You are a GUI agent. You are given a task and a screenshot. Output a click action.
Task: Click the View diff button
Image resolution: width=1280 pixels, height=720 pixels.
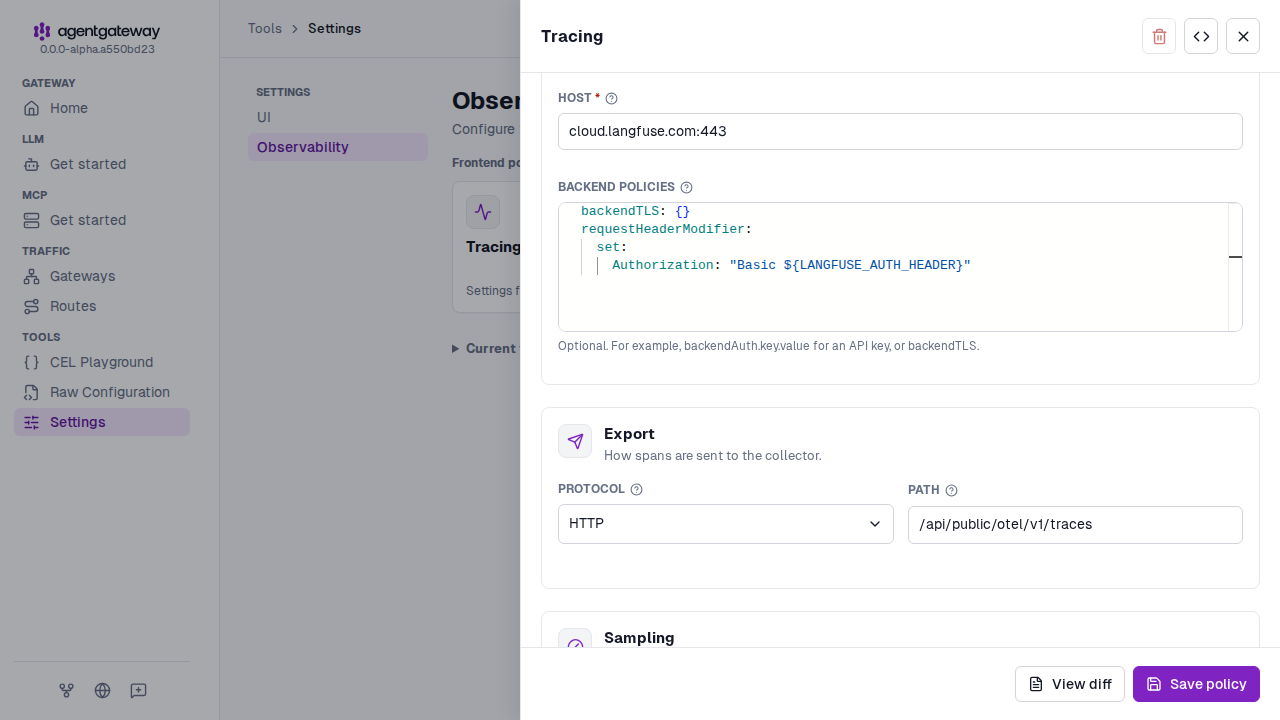tap(1070, 684)
